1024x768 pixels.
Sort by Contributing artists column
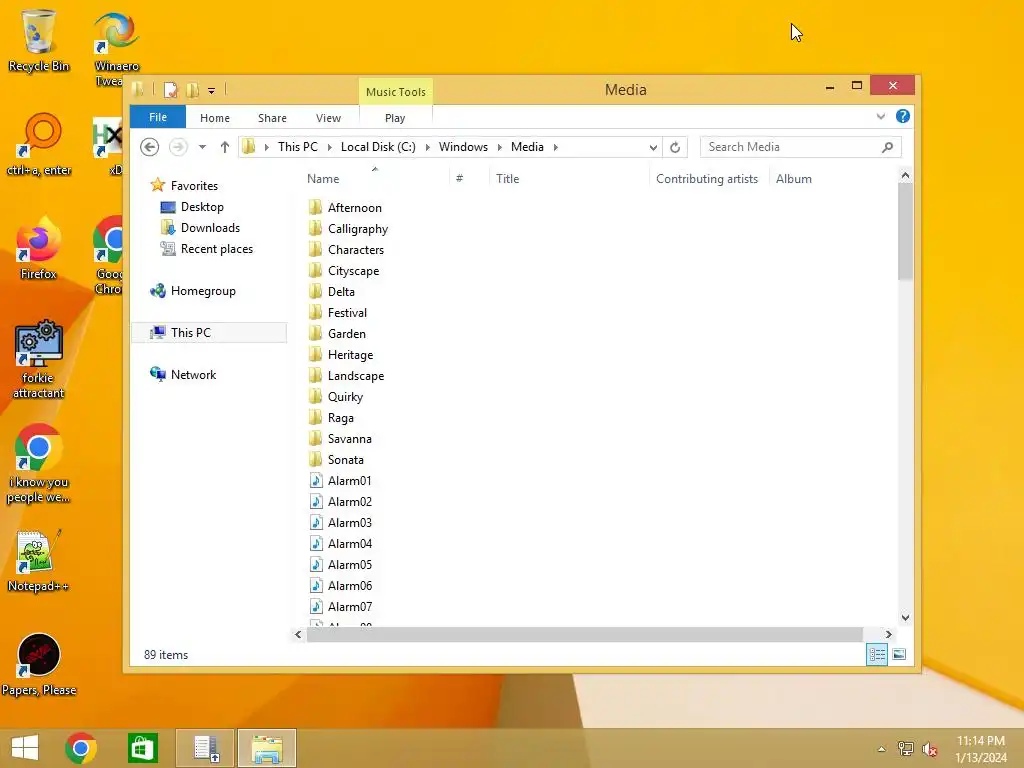point(707,178)
